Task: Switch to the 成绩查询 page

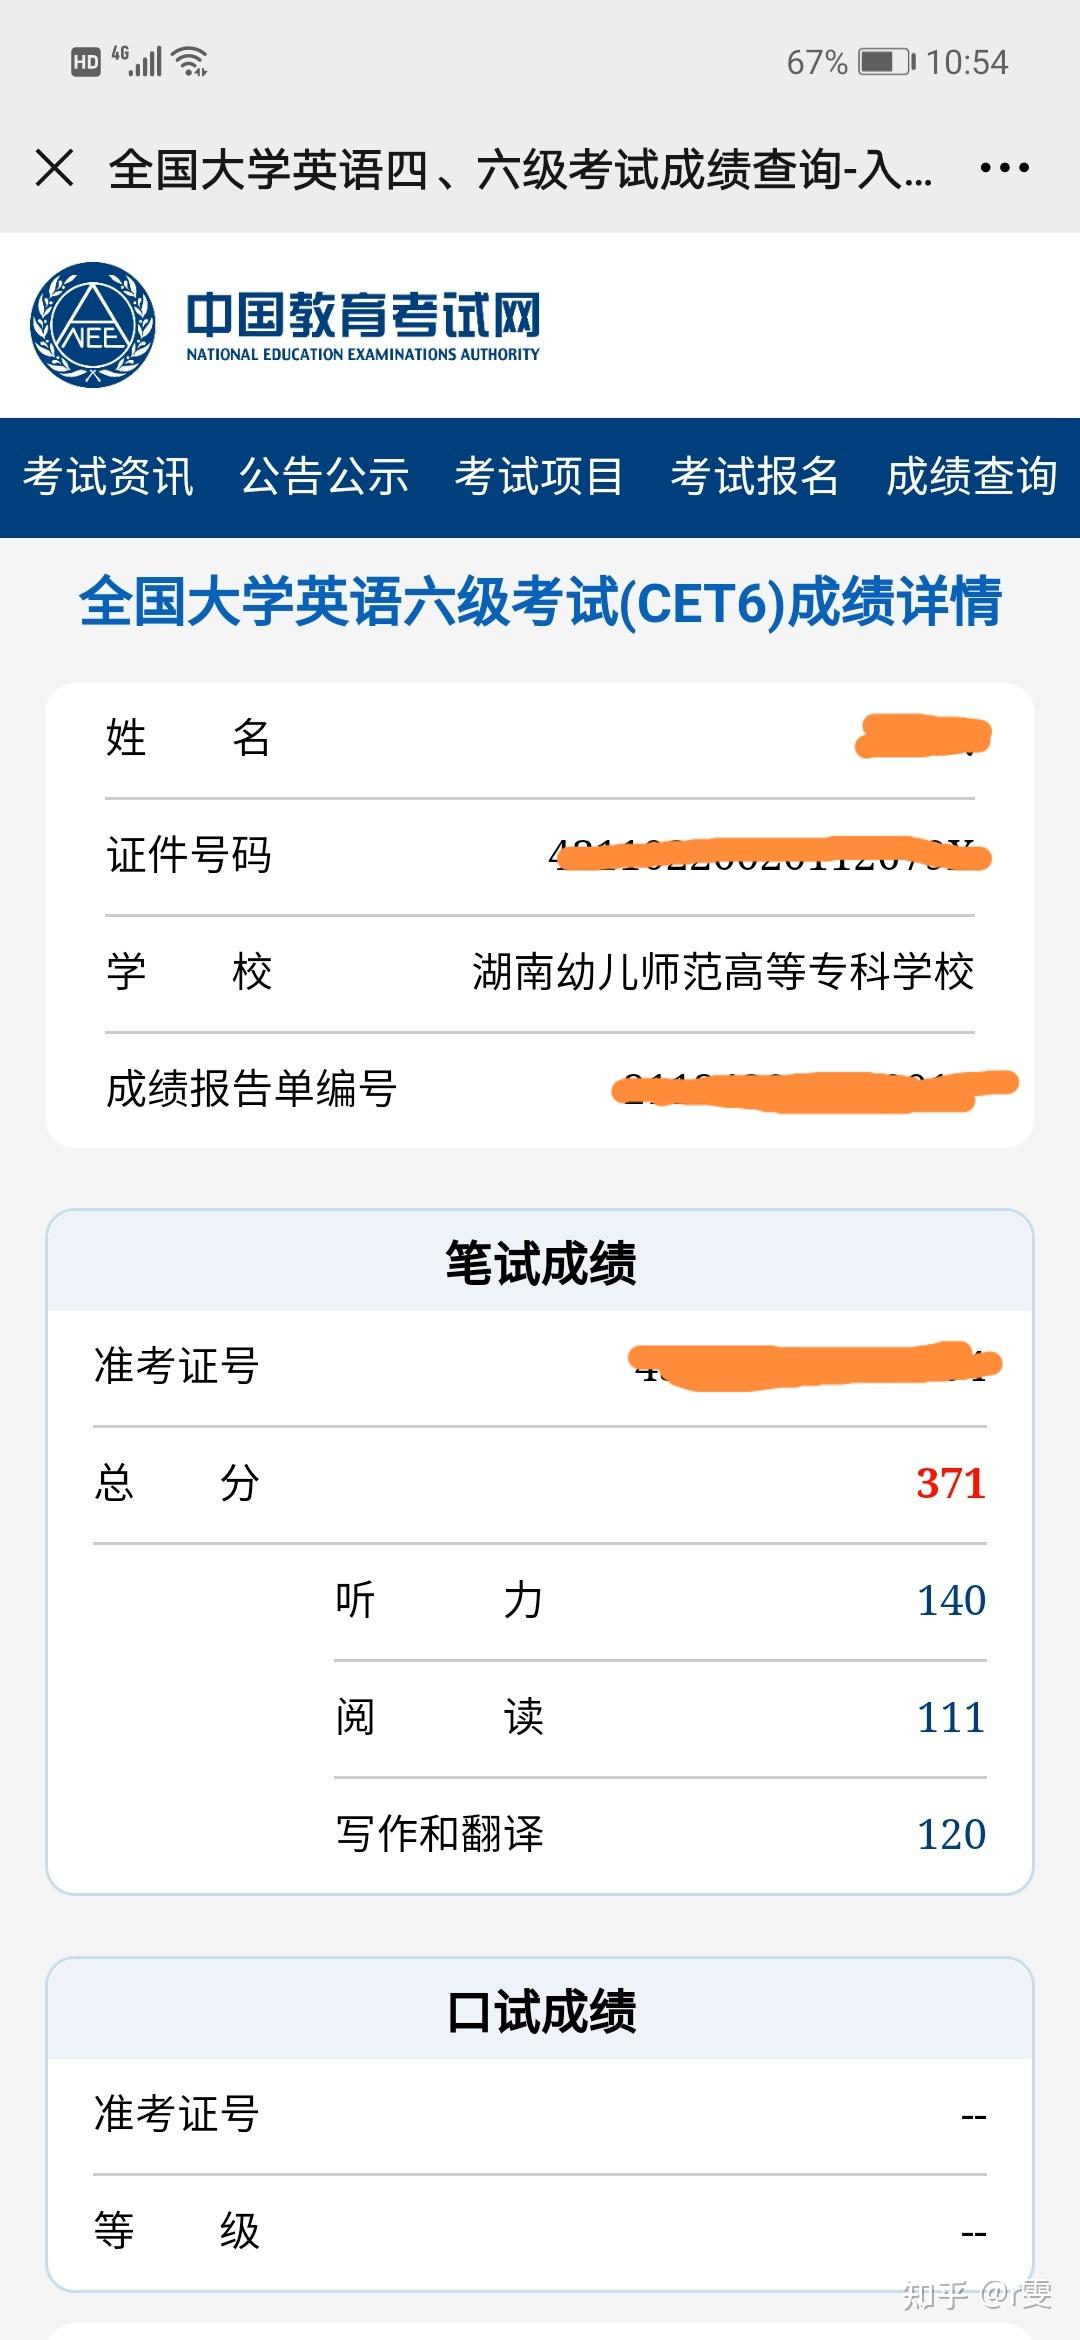Action: coord(971,477)
